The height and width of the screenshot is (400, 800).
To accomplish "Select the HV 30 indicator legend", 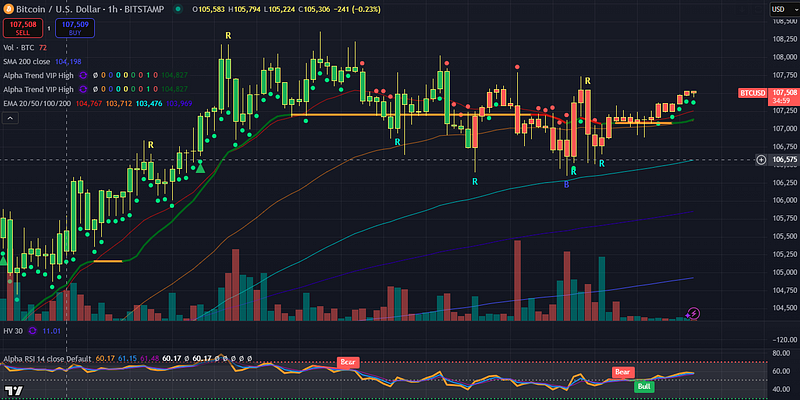I will coord(13,331).
